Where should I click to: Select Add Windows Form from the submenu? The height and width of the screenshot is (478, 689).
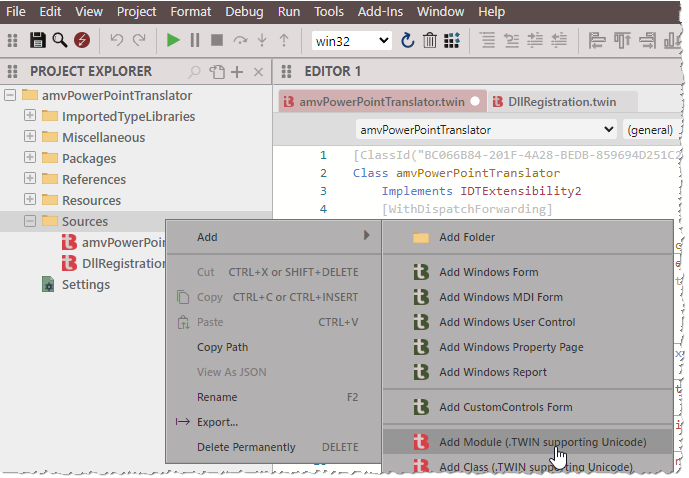click(488, 272)
